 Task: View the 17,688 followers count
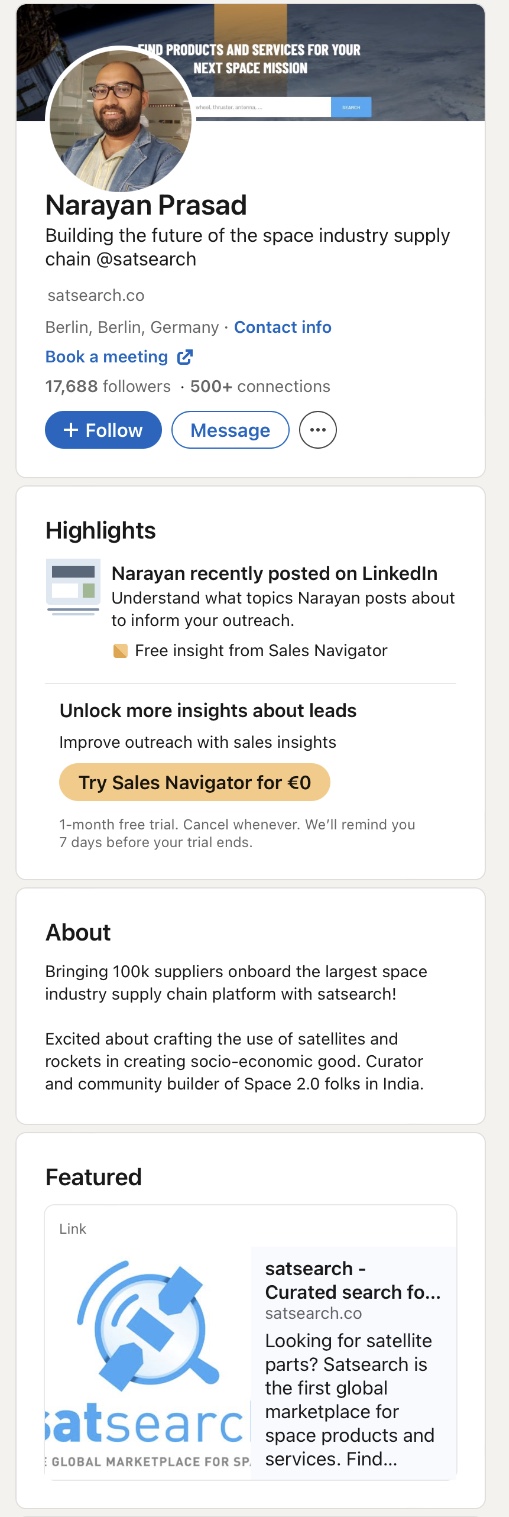click(108, 386)
